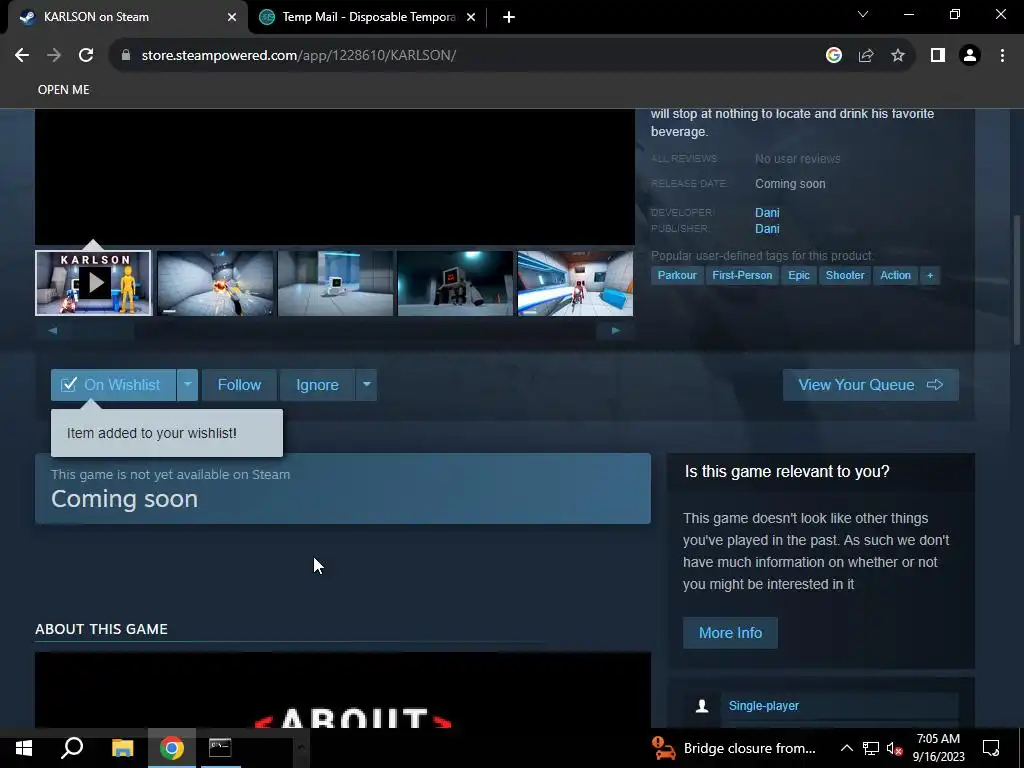Toggle the On Wishlist checkbox button
The height and width of the screenshot is (768, 1024).
coord(113,385)
